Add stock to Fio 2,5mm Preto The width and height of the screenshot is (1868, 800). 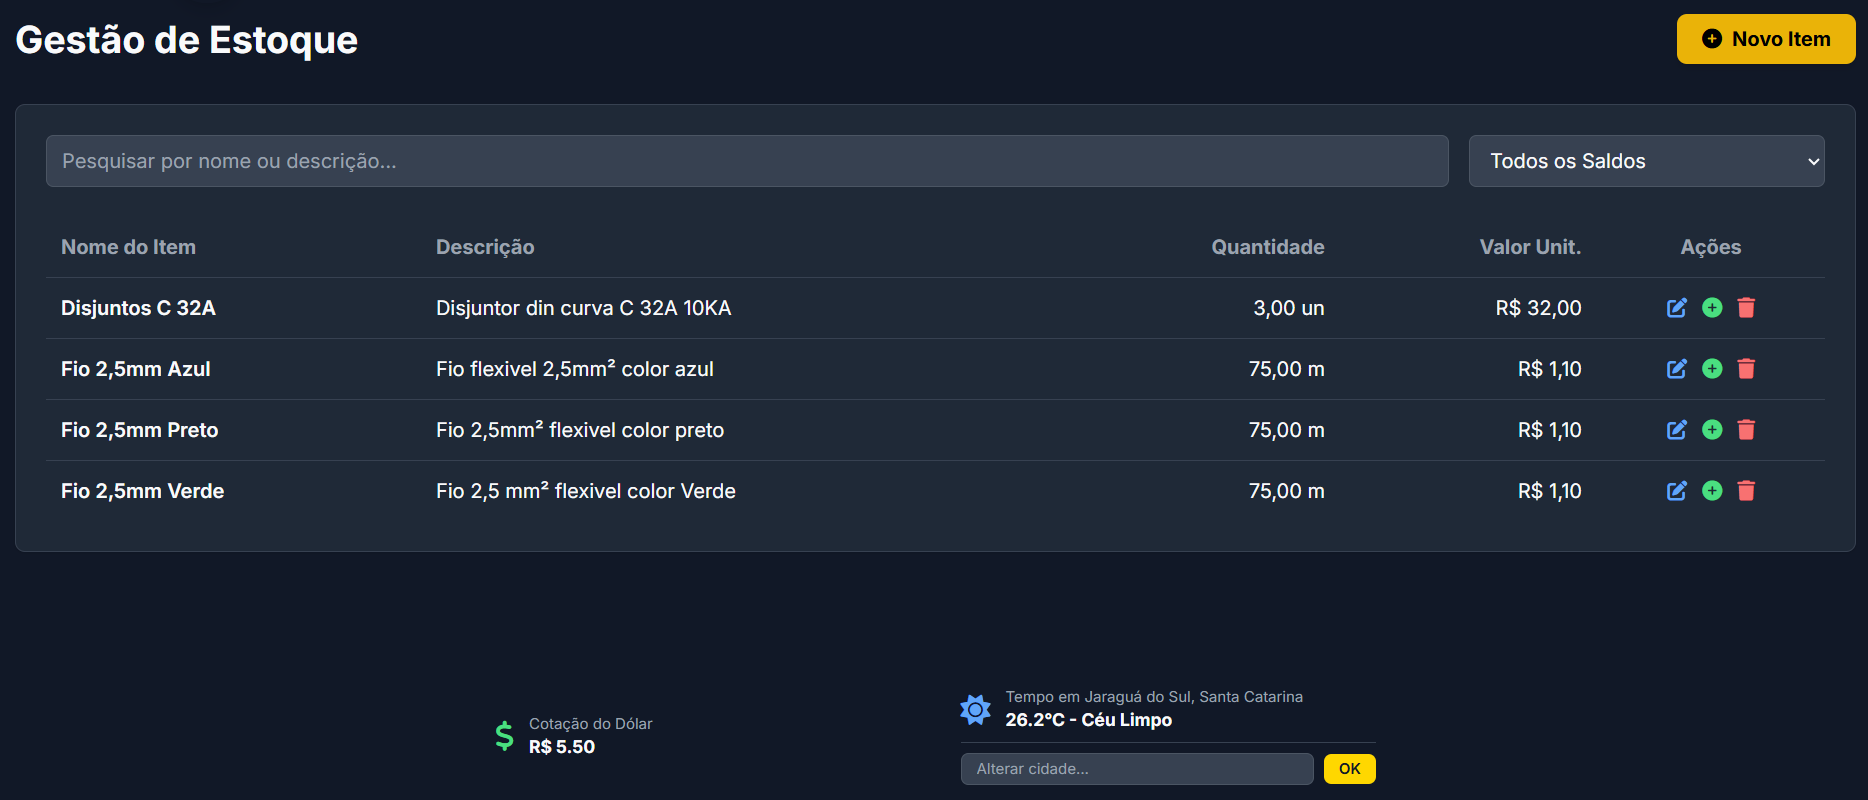1712,430
